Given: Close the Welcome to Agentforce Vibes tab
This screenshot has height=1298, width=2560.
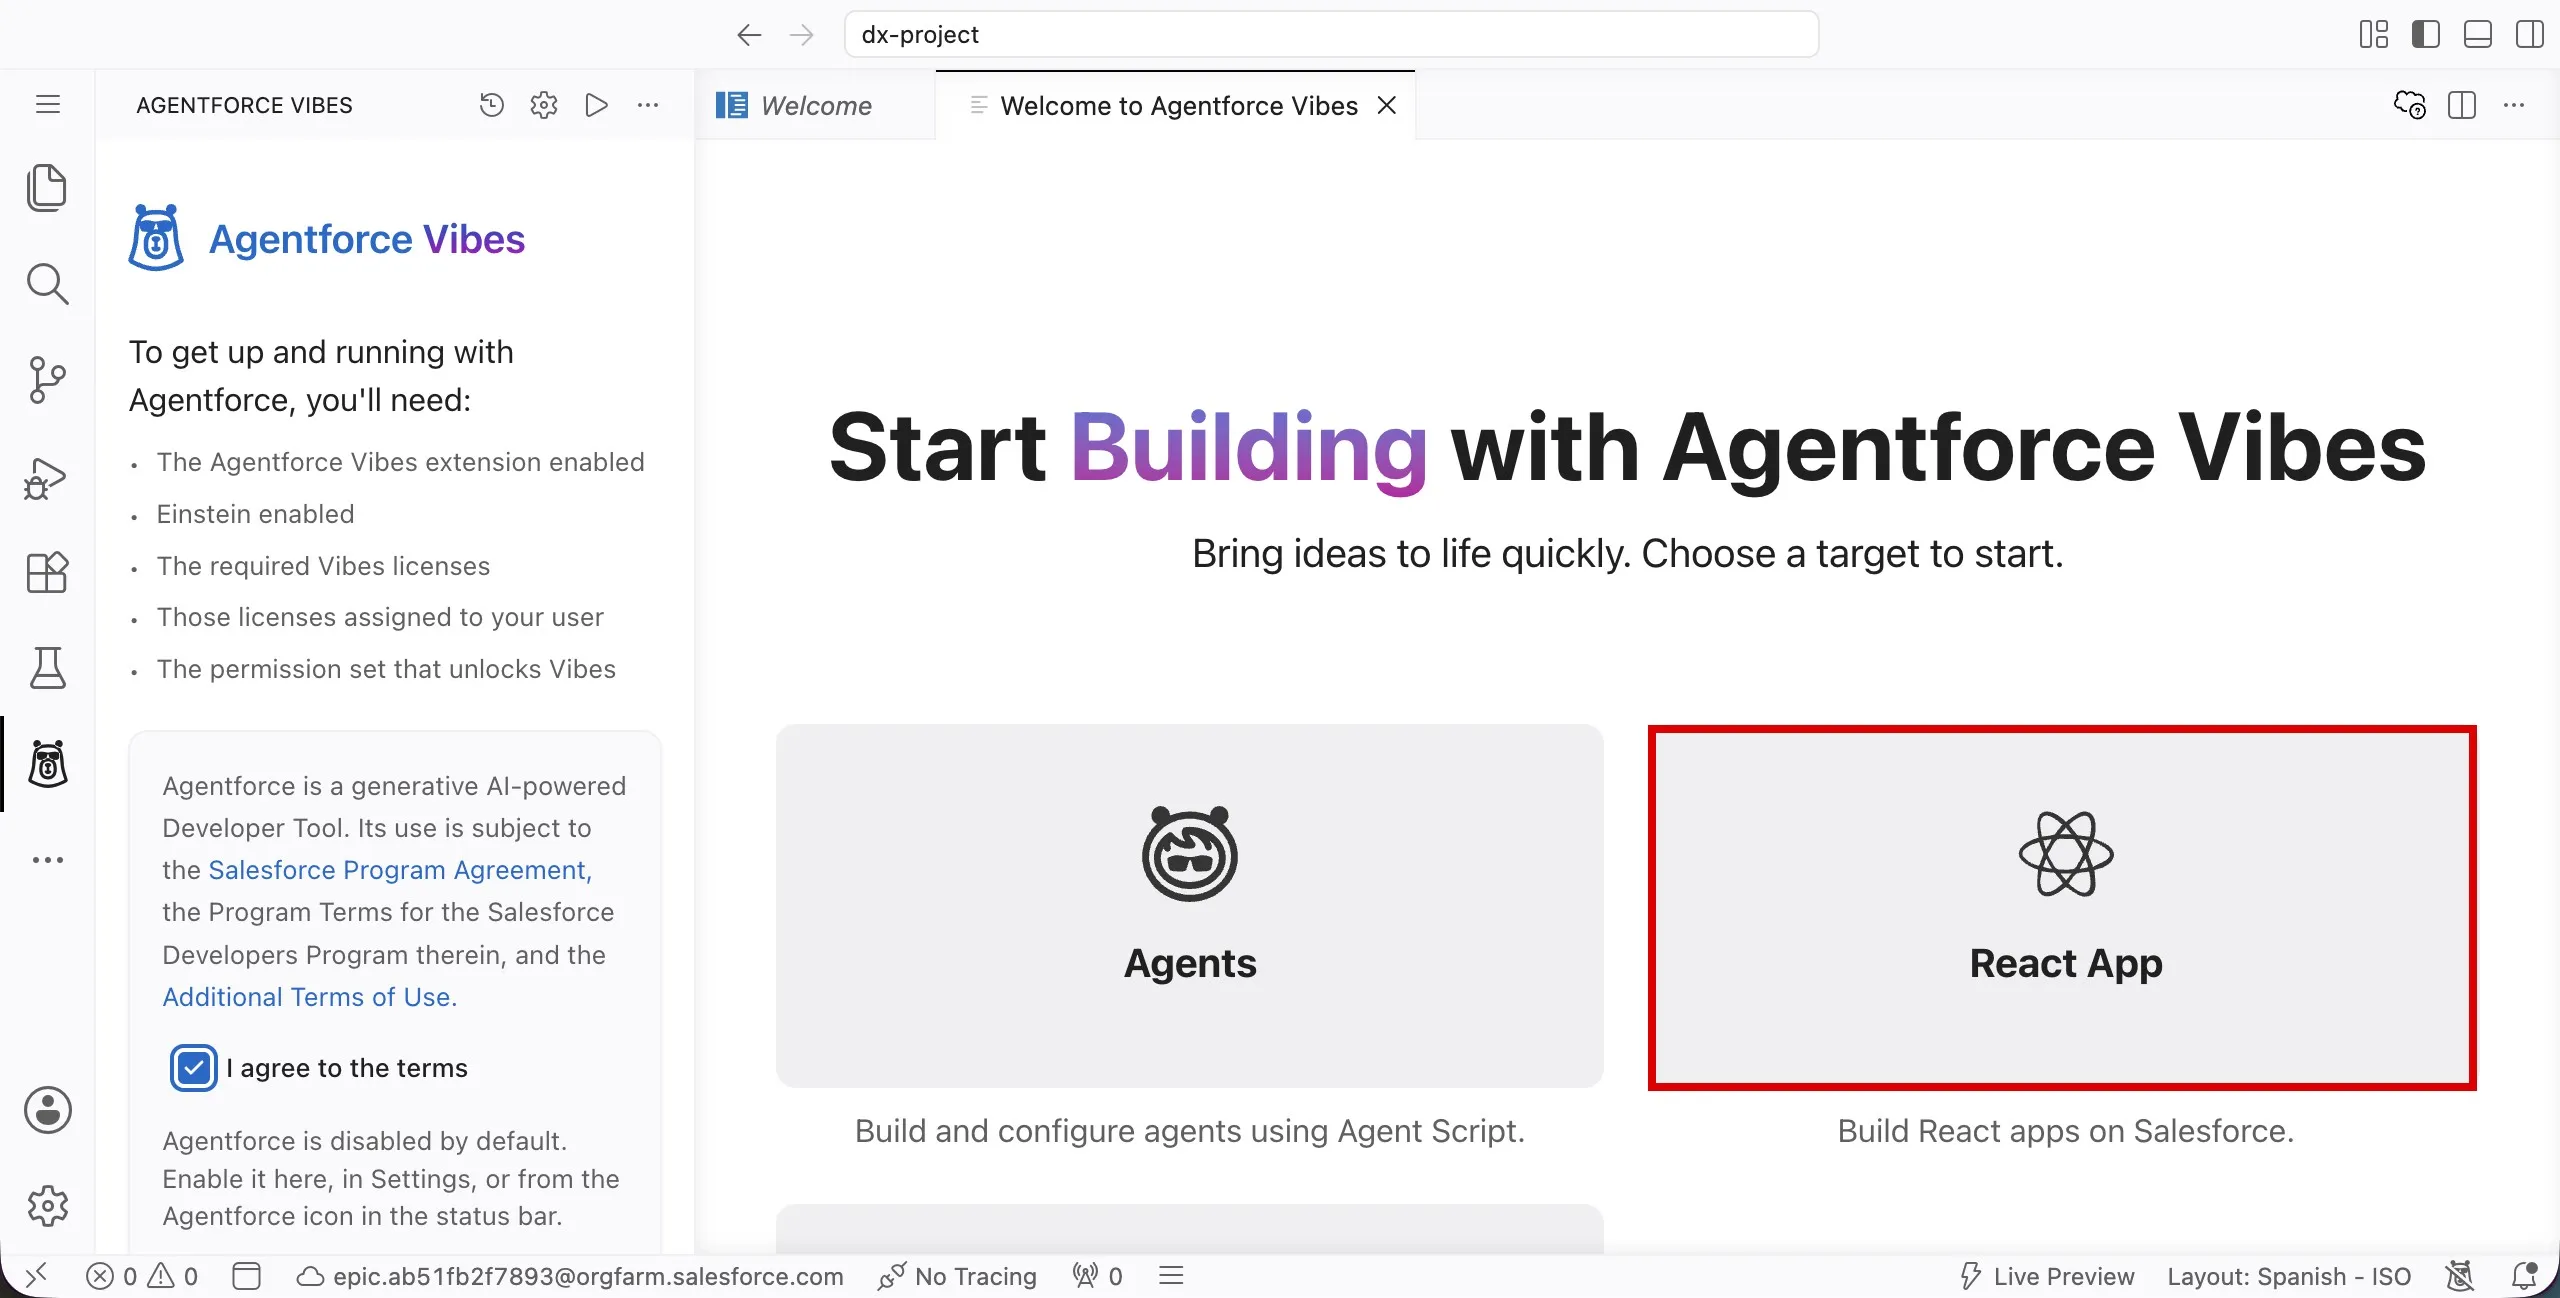Looking at the screenshot, I should [1387, 105].
